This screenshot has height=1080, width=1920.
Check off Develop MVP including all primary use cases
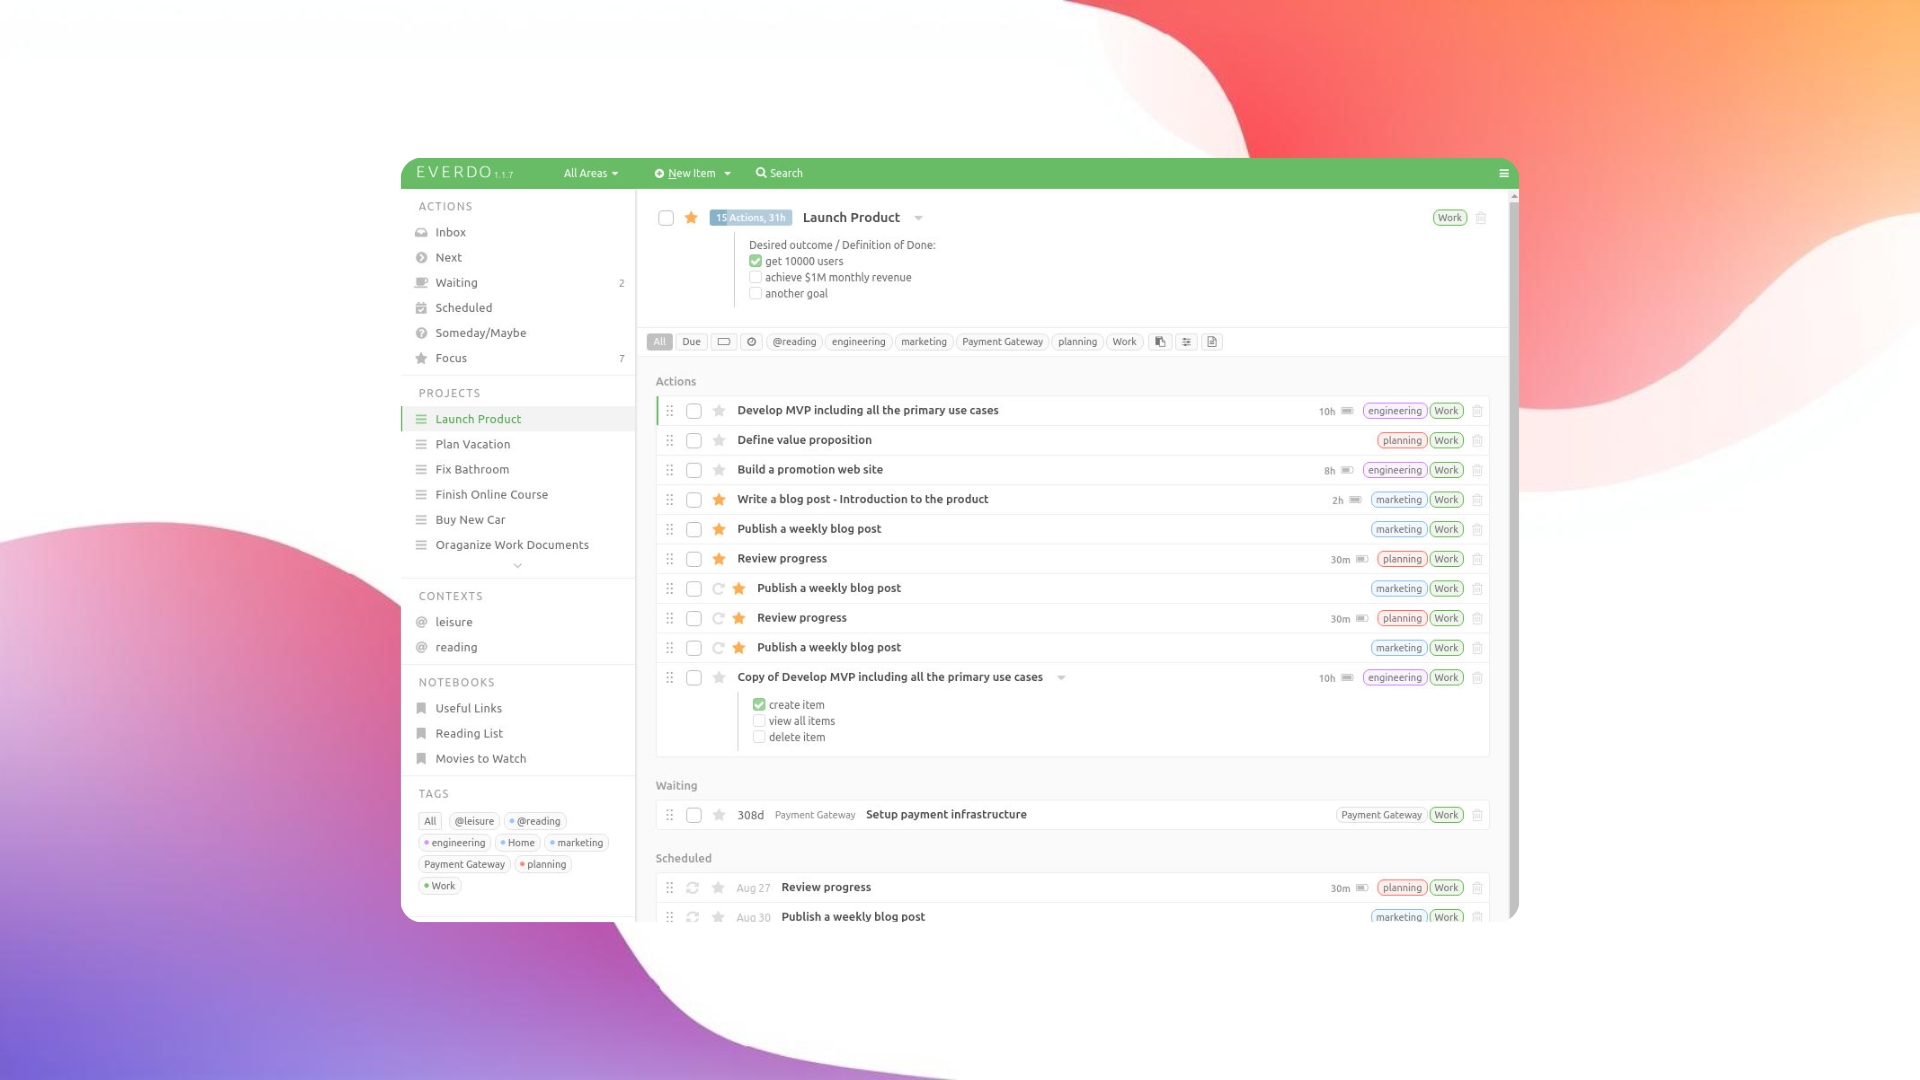coord(694,411)
